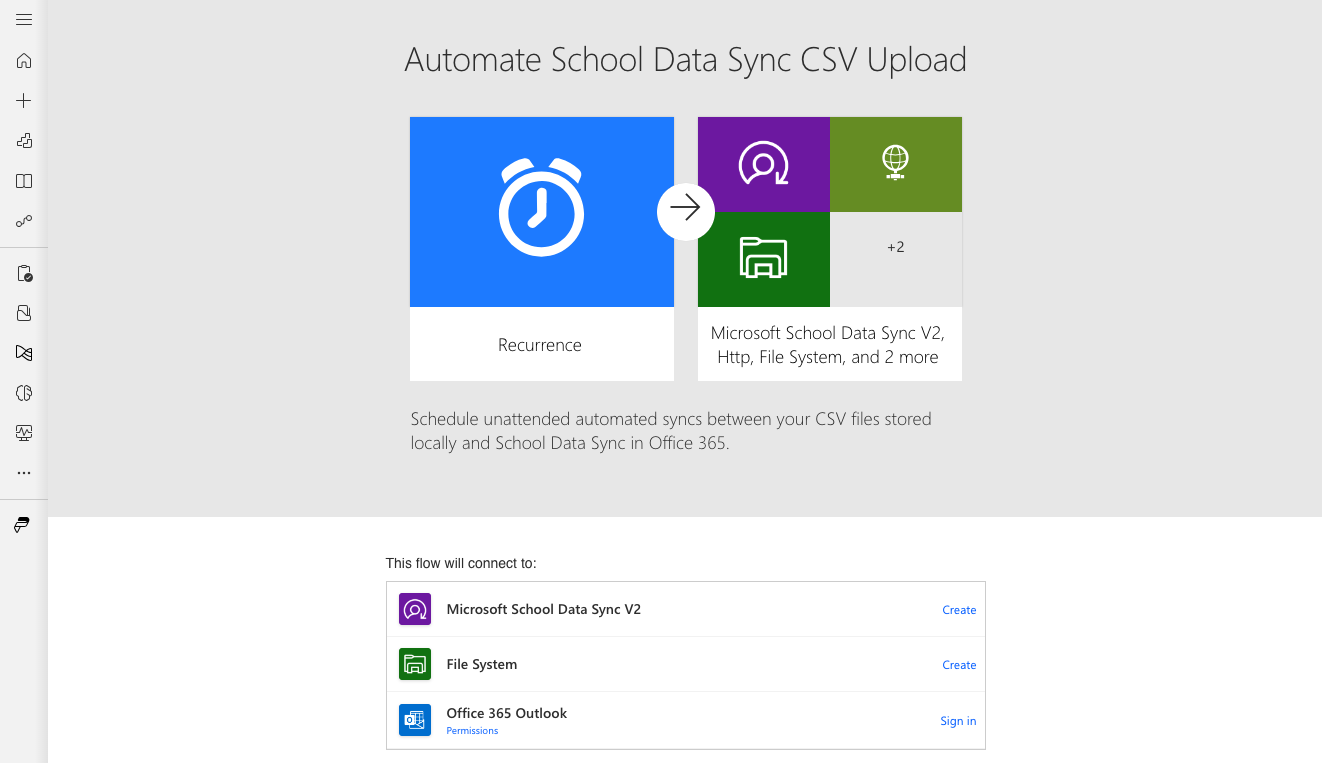Click the 'Recurrence' label under the clock
Viewport: 1322px width, 763px height.
click(x=540, y=345)
